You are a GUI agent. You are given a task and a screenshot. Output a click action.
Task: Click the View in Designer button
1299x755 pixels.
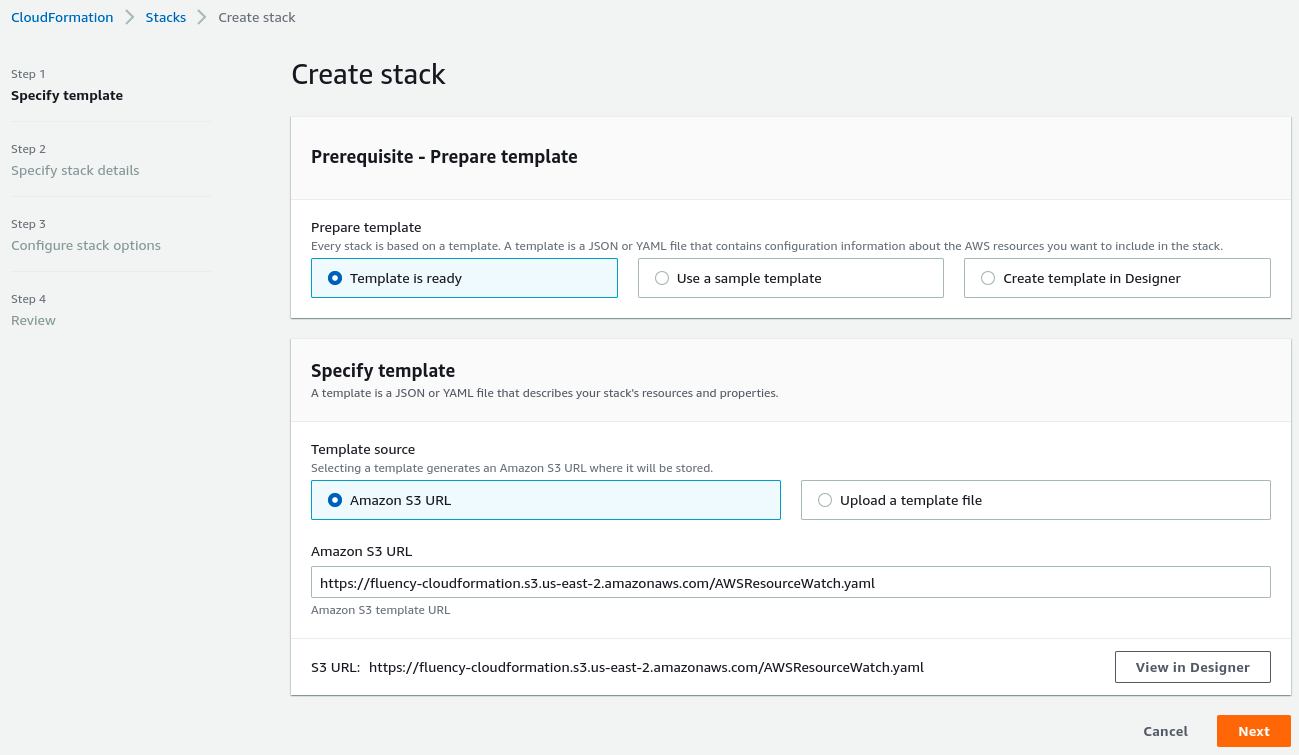click(x=1192, y=667)
